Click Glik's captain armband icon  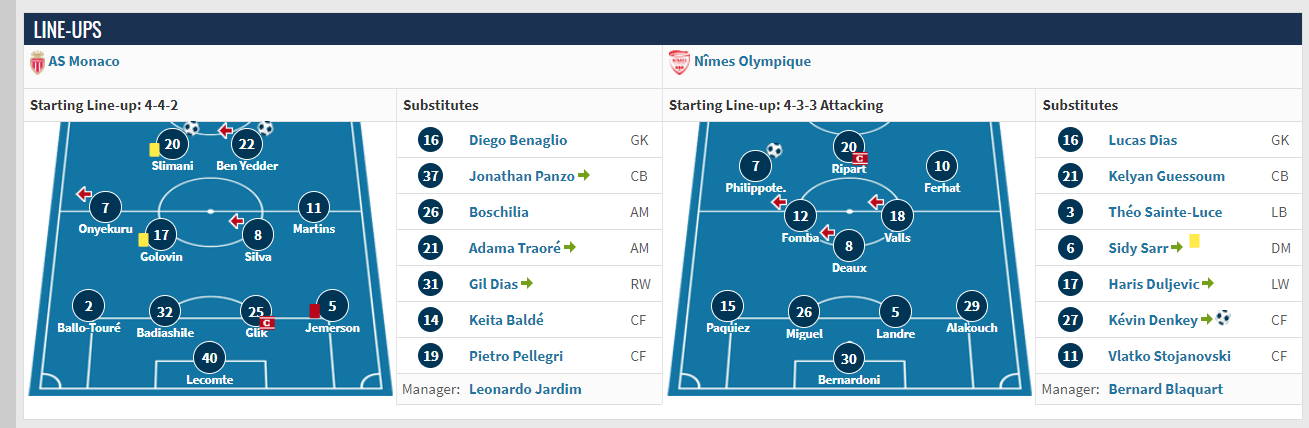(267, 322)
